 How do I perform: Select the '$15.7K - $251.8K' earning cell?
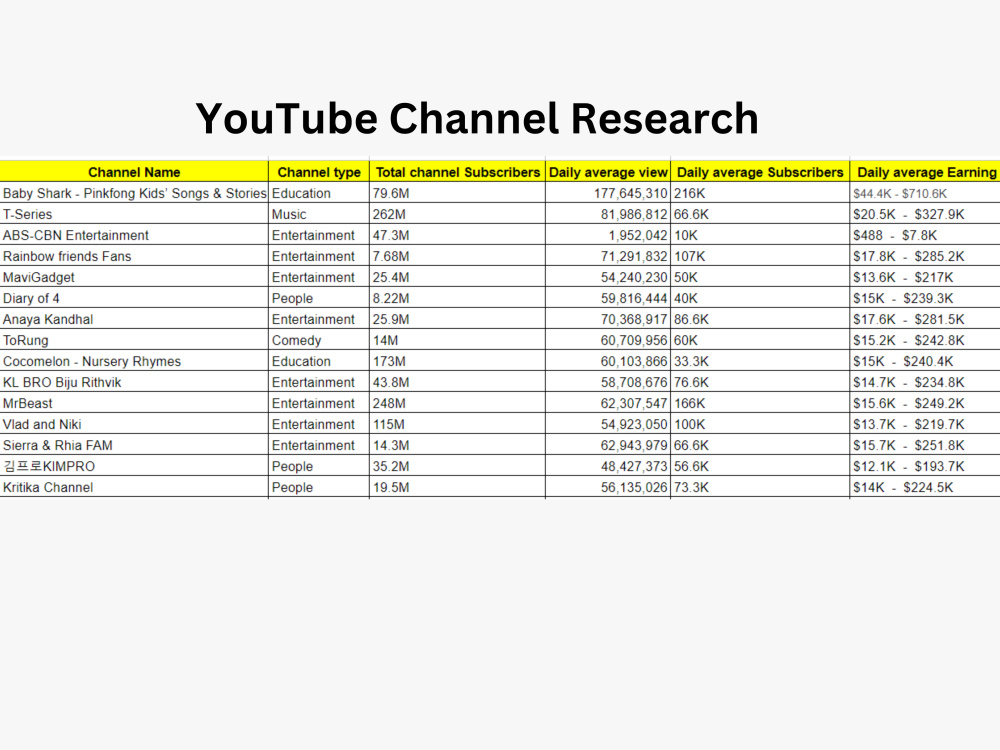point(925,446)
